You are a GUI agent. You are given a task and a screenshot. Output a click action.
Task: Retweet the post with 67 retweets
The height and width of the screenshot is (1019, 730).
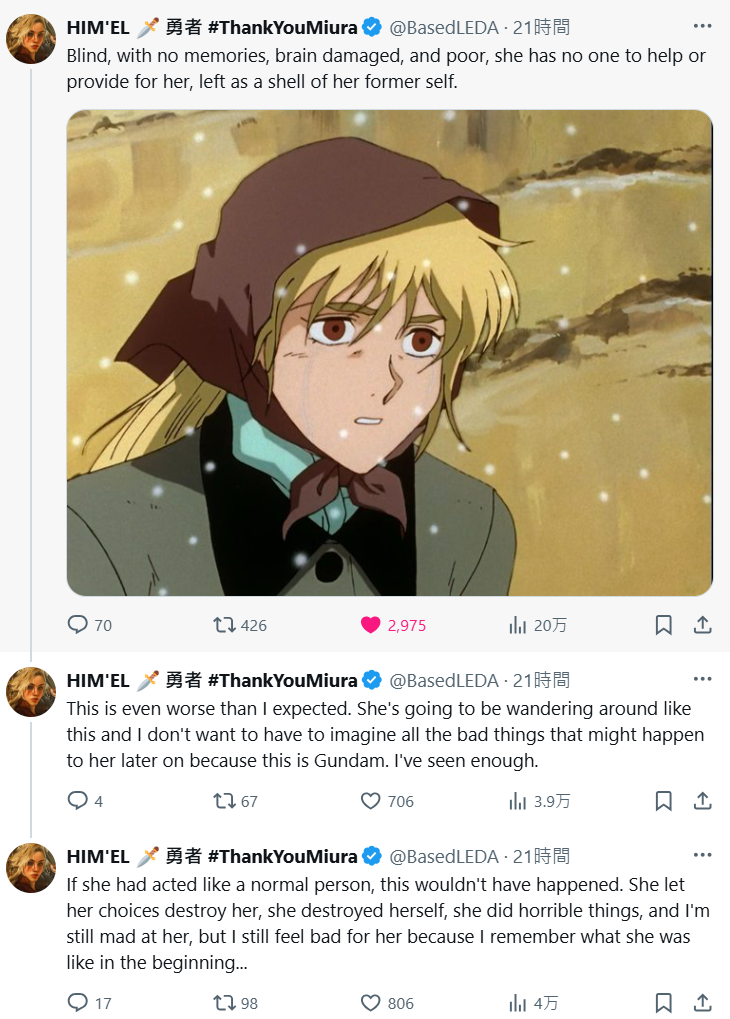pyautogui.click(x=224, y=801)
